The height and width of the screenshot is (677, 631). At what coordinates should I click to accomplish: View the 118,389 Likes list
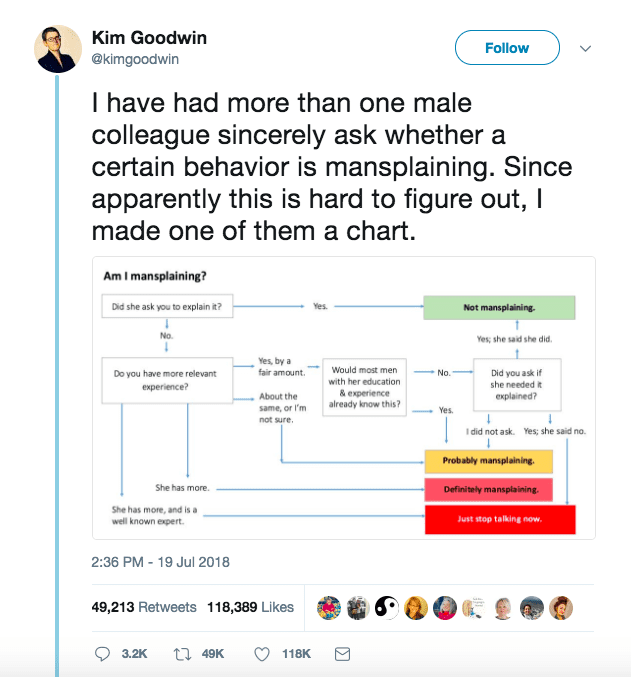[x=250, y=607]
